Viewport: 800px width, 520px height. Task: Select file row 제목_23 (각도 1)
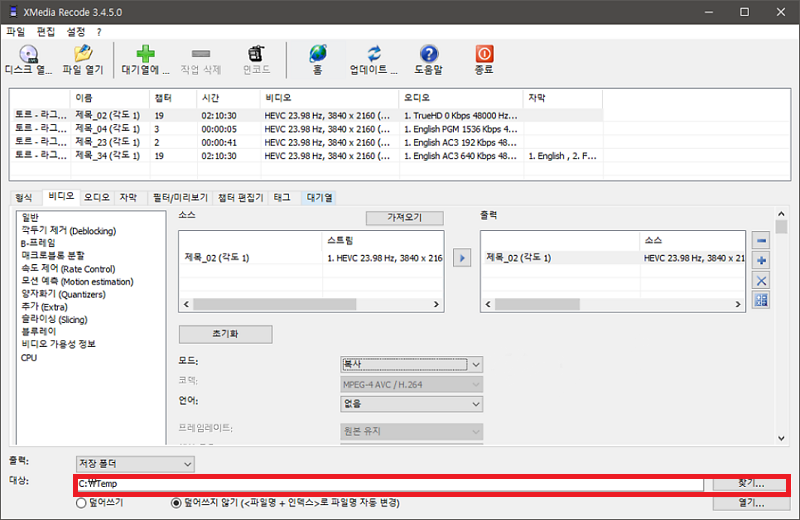306,142
